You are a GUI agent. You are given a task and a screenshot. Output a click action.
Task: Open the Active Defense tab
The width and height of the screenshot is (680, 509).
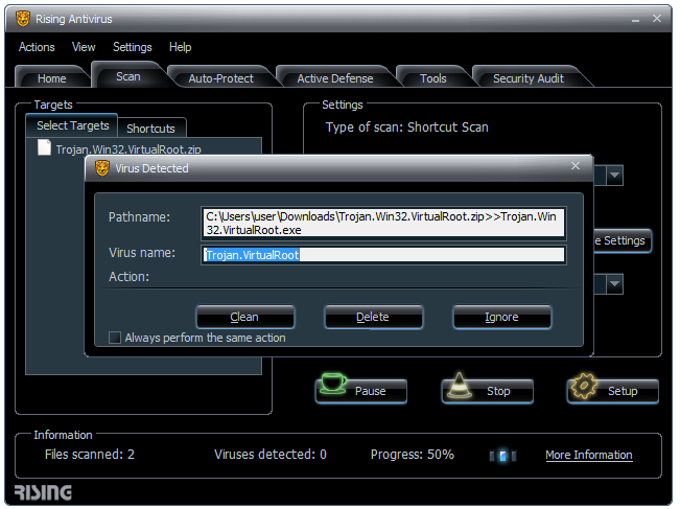pyautogui.click(x=335, y=78)
